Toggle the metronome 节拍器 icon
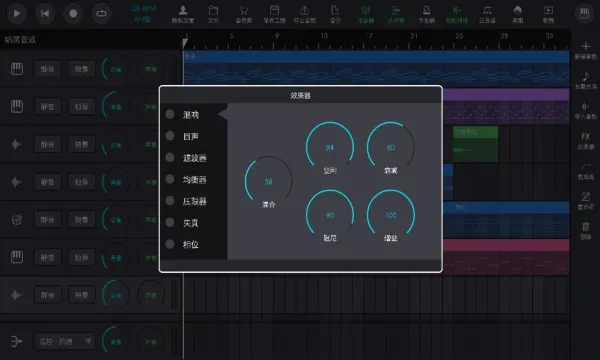600x360 pixels. [x=426, y=10]
